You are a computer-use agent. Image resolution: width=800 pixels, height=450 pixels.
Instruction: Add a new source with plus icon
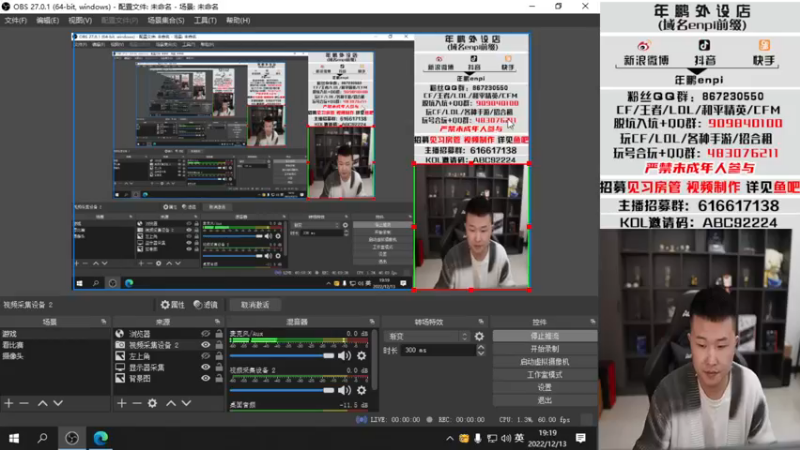click(x=121, y=403)
